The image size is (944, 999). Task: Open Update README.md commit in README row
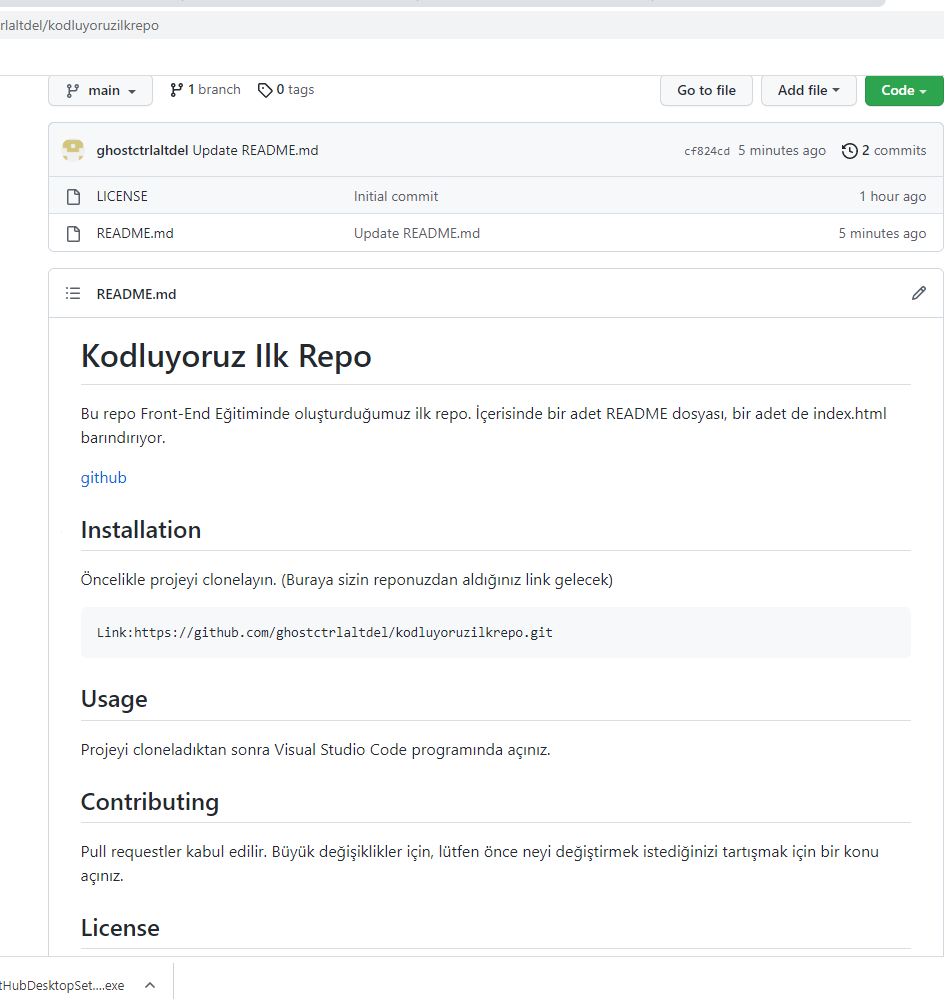pos(417,233)
